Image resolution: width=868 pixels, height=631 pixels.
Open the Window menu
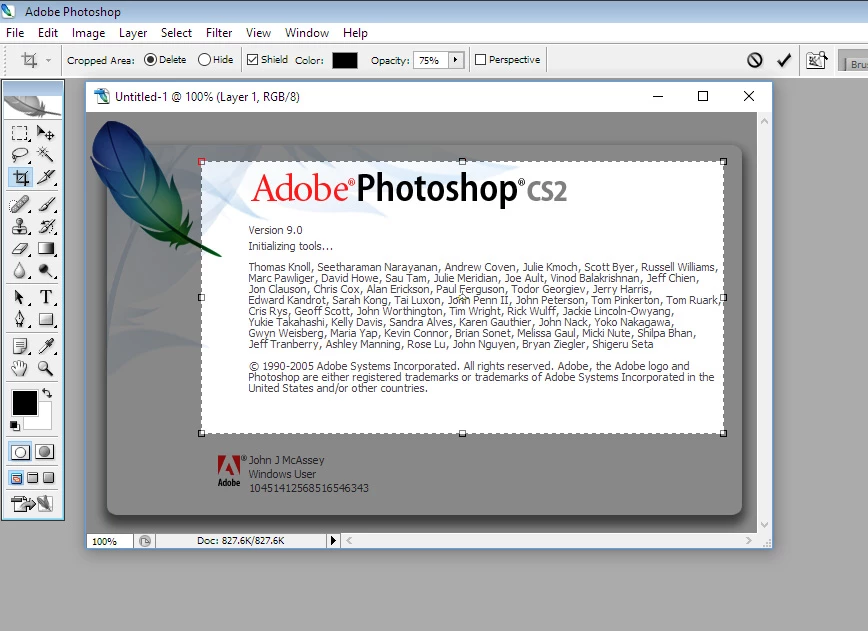[307, 33]
